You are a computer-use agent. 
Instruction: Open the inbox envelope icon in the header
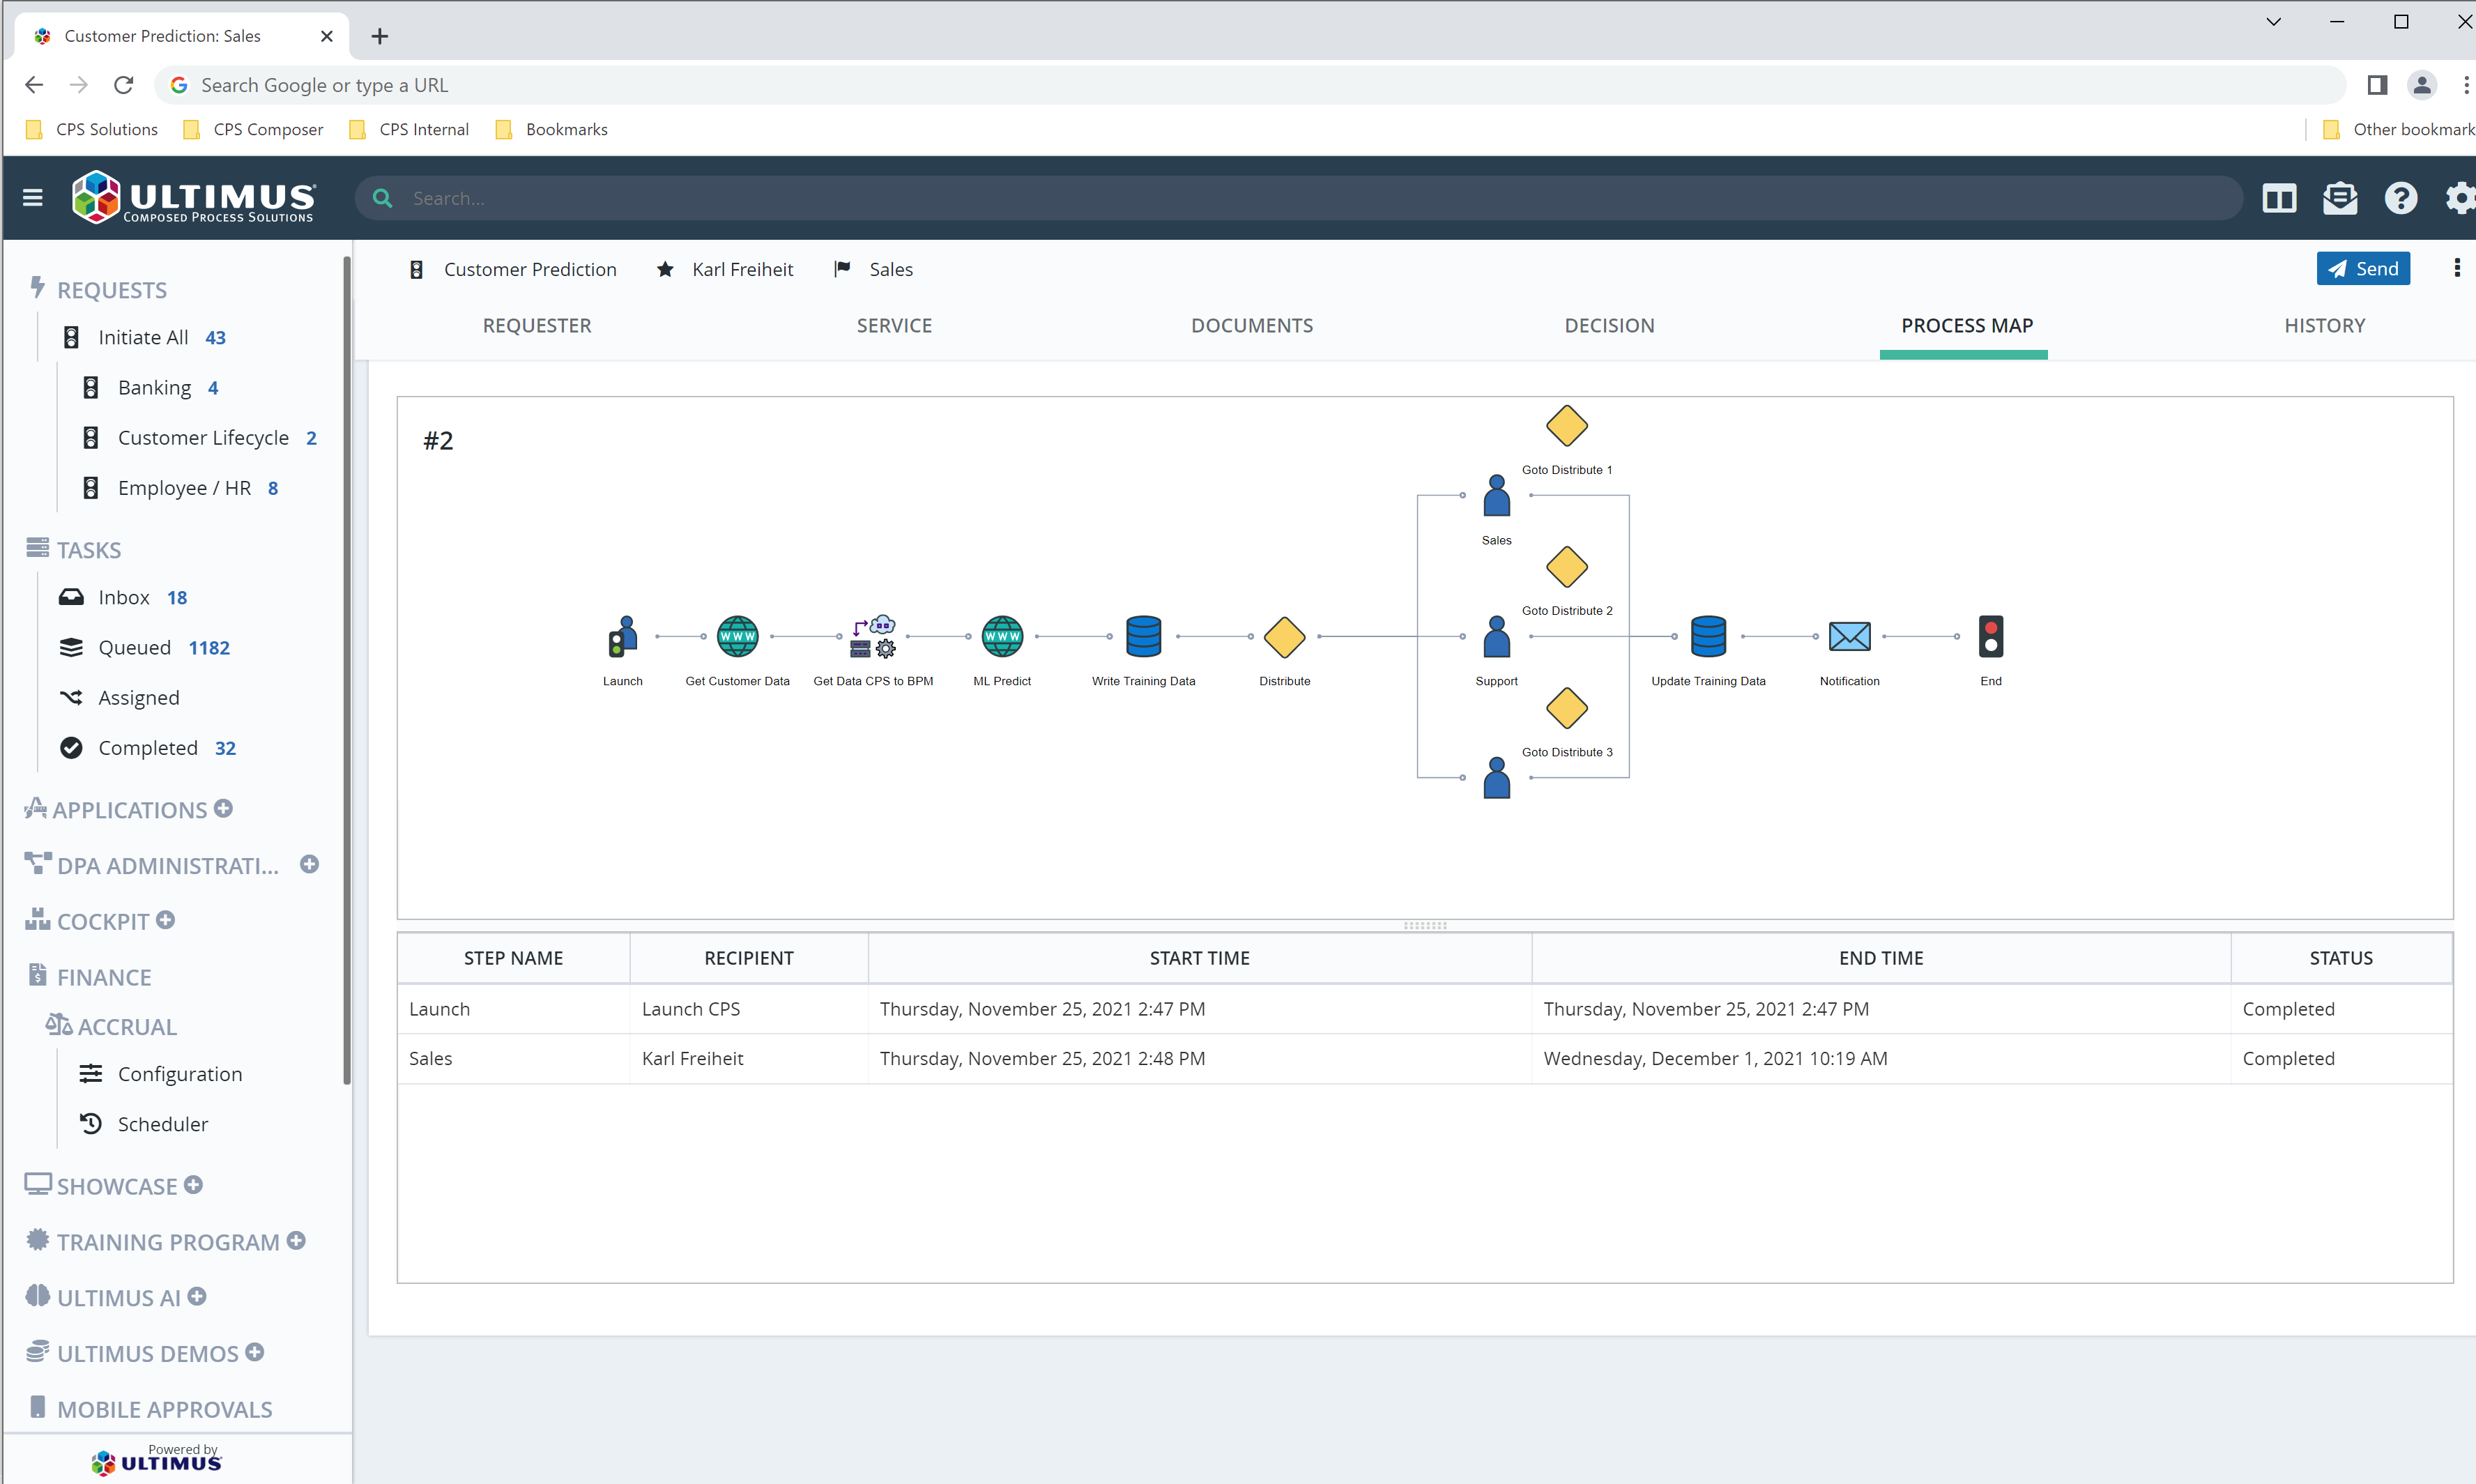coord(2340,198)
